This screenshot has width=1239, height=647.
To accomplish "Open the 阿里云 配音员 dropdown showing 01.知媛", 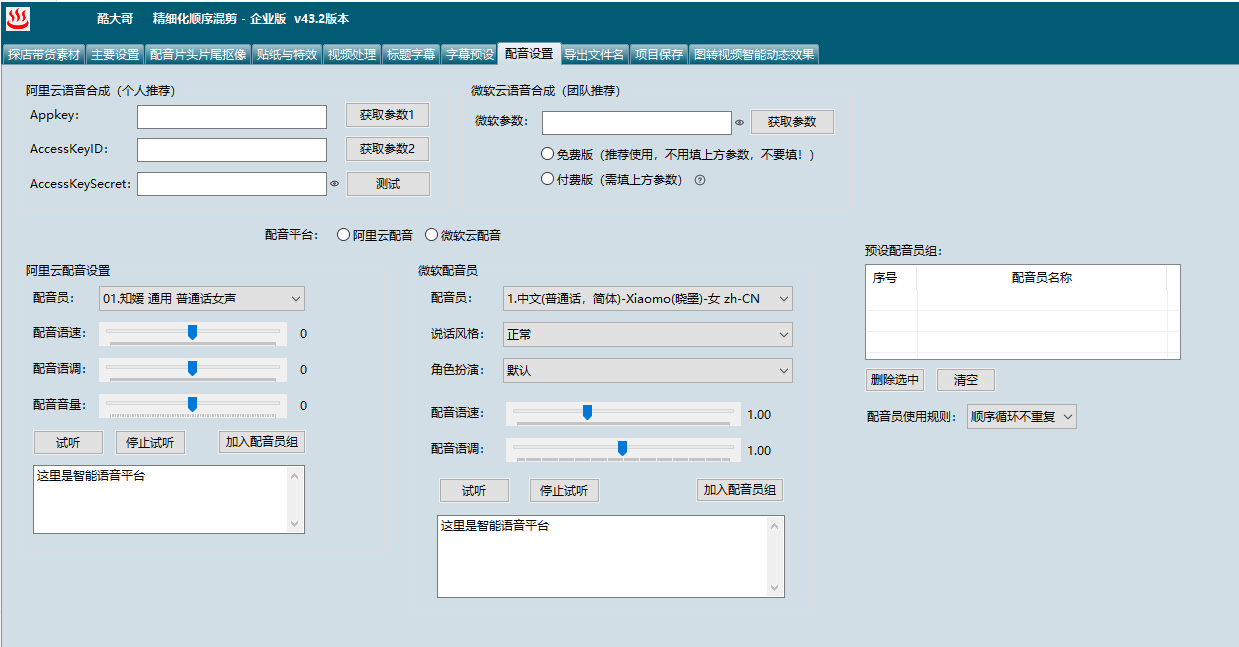I will pyautogui.click(x=201, y=298).
